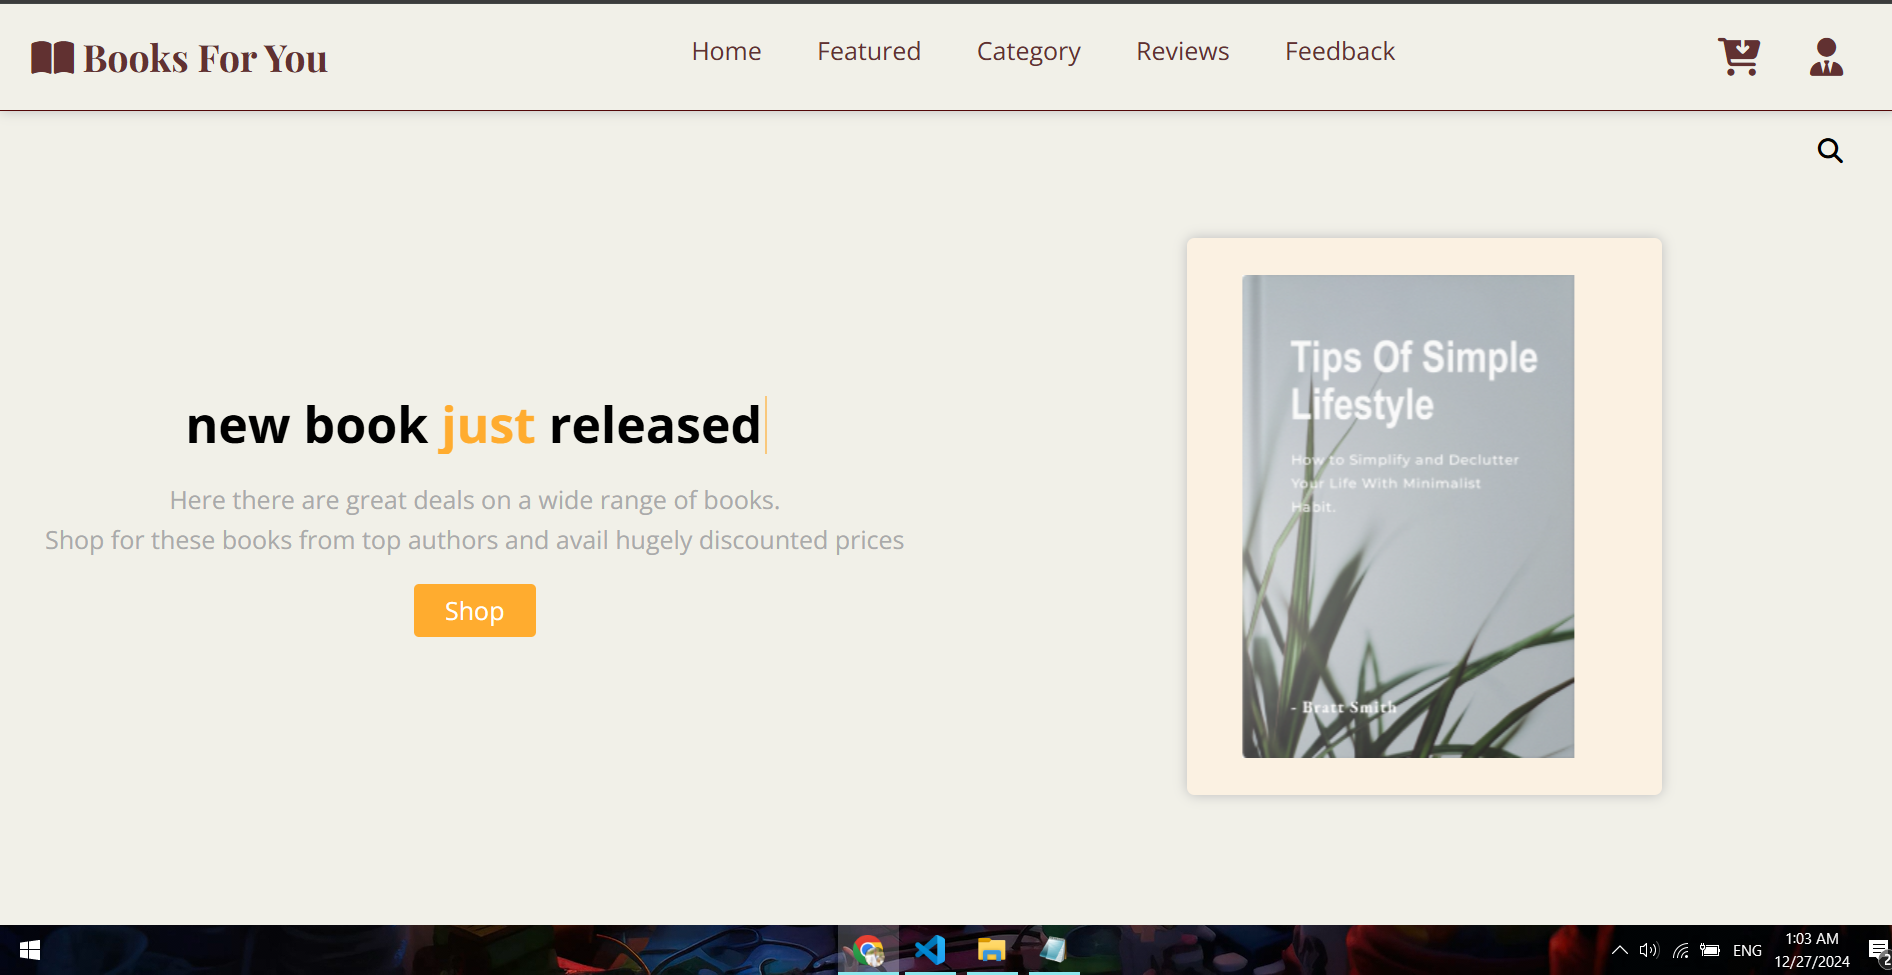
Task: Click the 'new book just released' heading
Action: pyautogui.click(x=474, y=425)
